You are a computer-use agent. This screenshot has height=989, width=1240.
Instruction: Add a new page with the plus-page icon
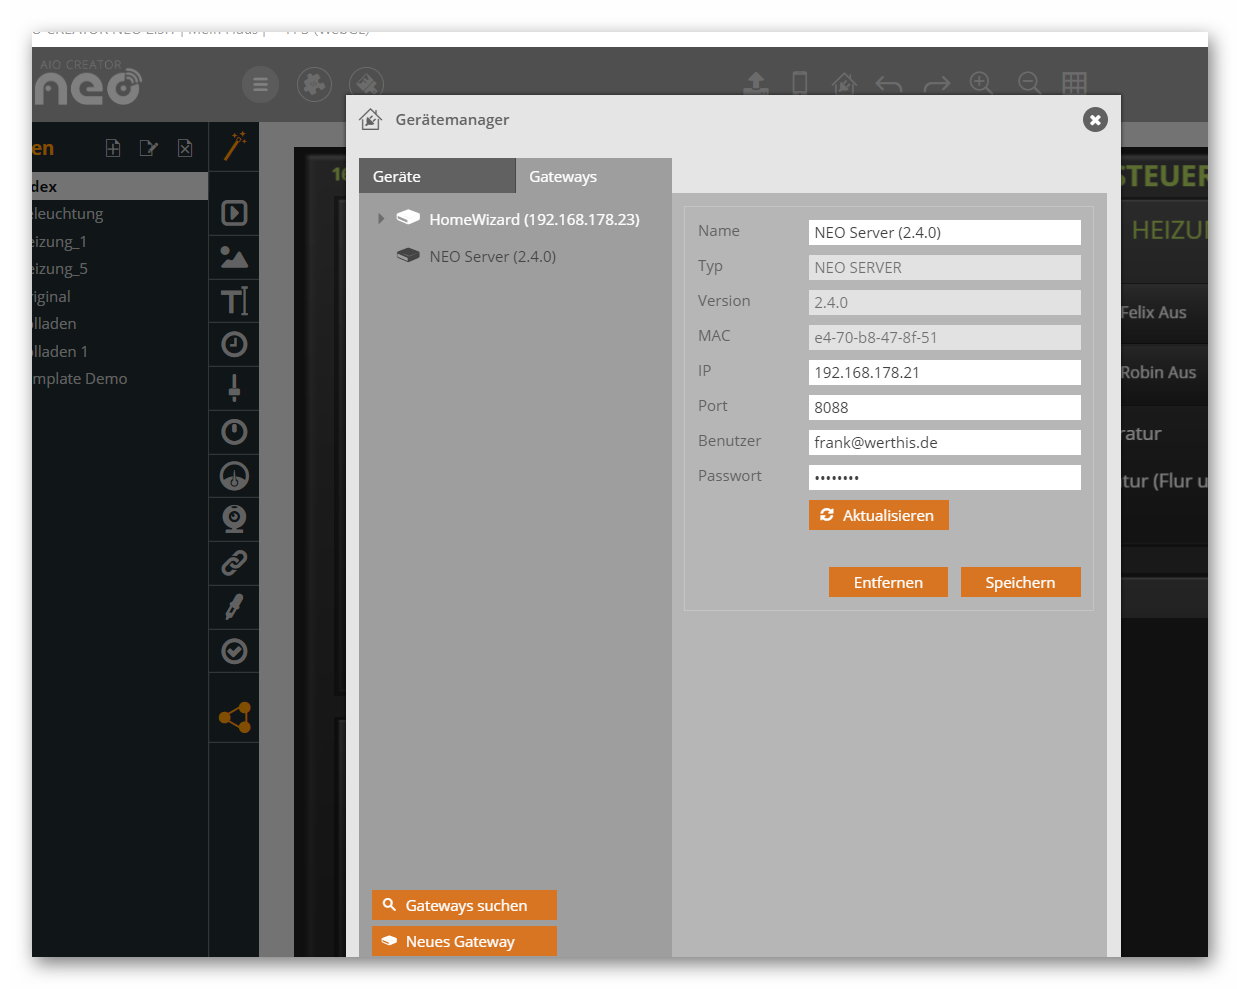[x=113, y=148]
